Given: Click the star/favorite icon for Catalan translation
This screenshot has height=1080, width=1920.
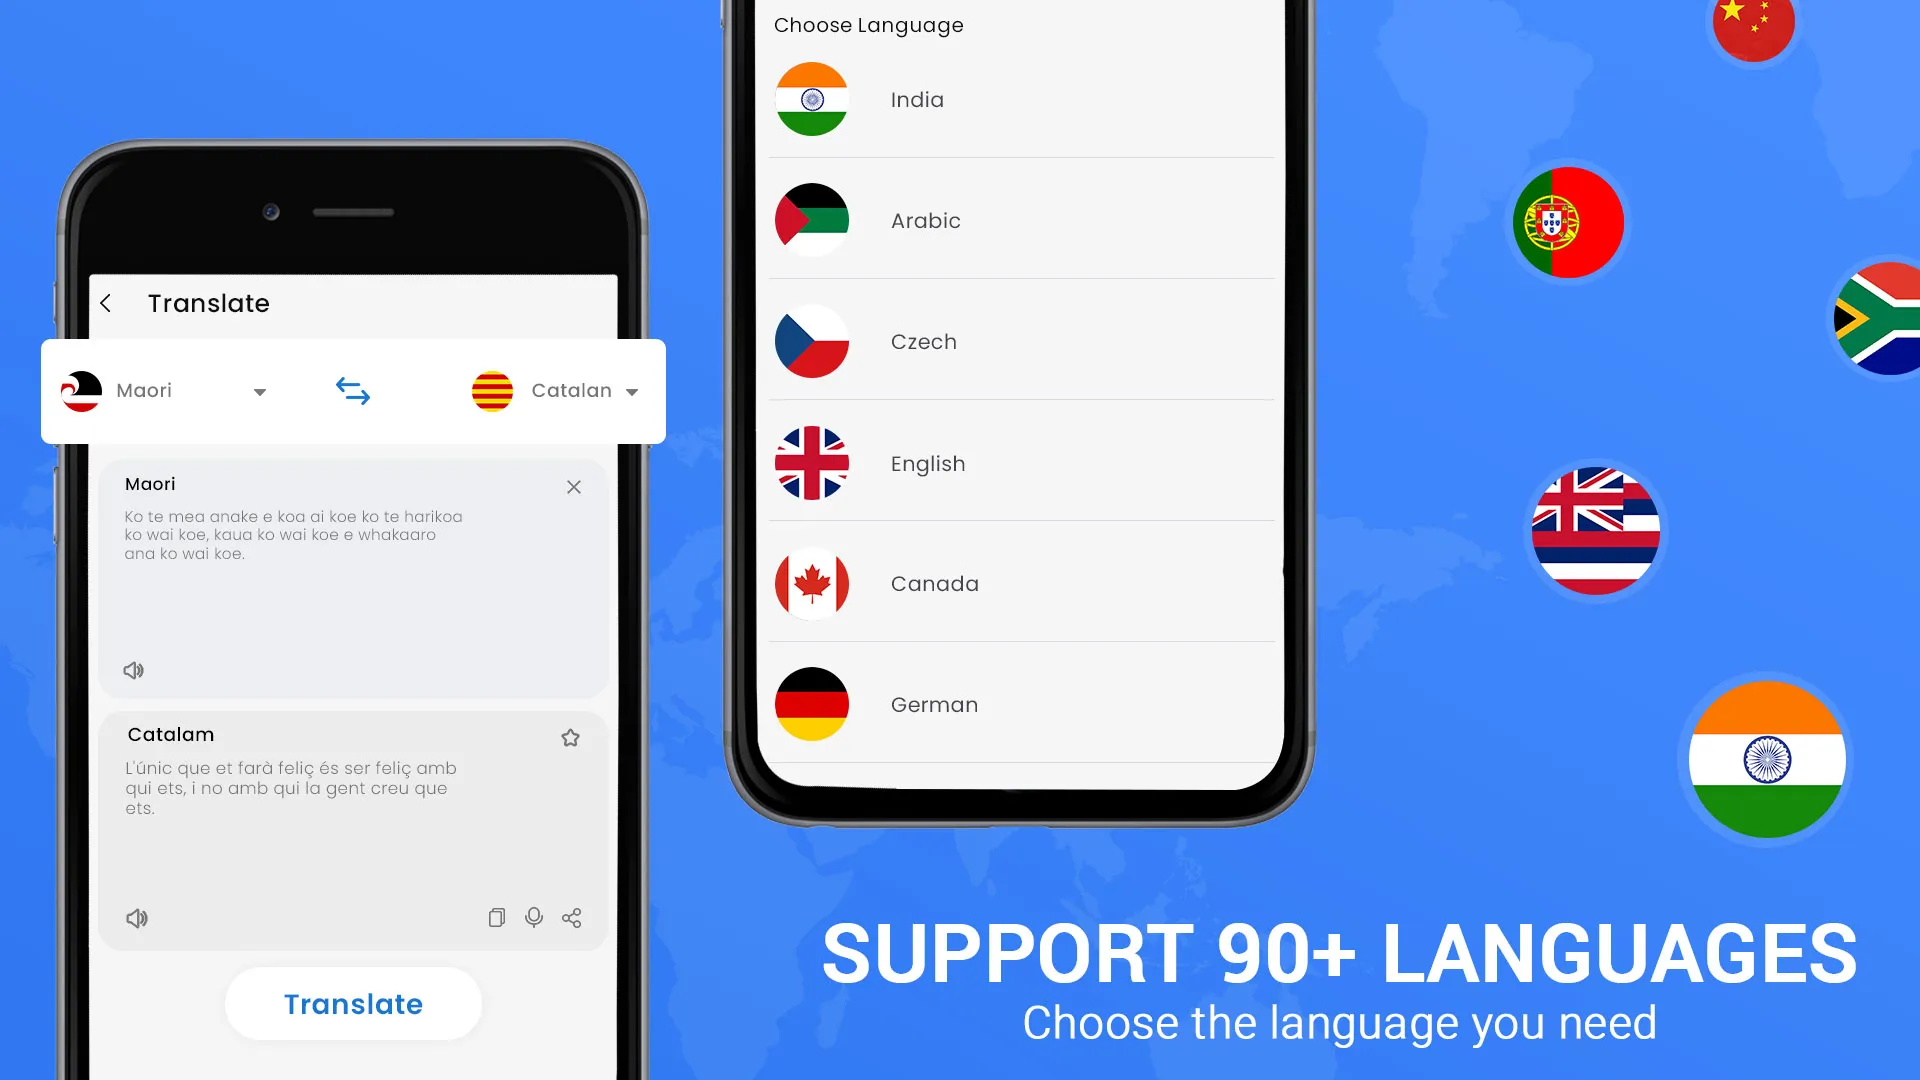Looking at the screenshot, I should (x=572, y=736).
